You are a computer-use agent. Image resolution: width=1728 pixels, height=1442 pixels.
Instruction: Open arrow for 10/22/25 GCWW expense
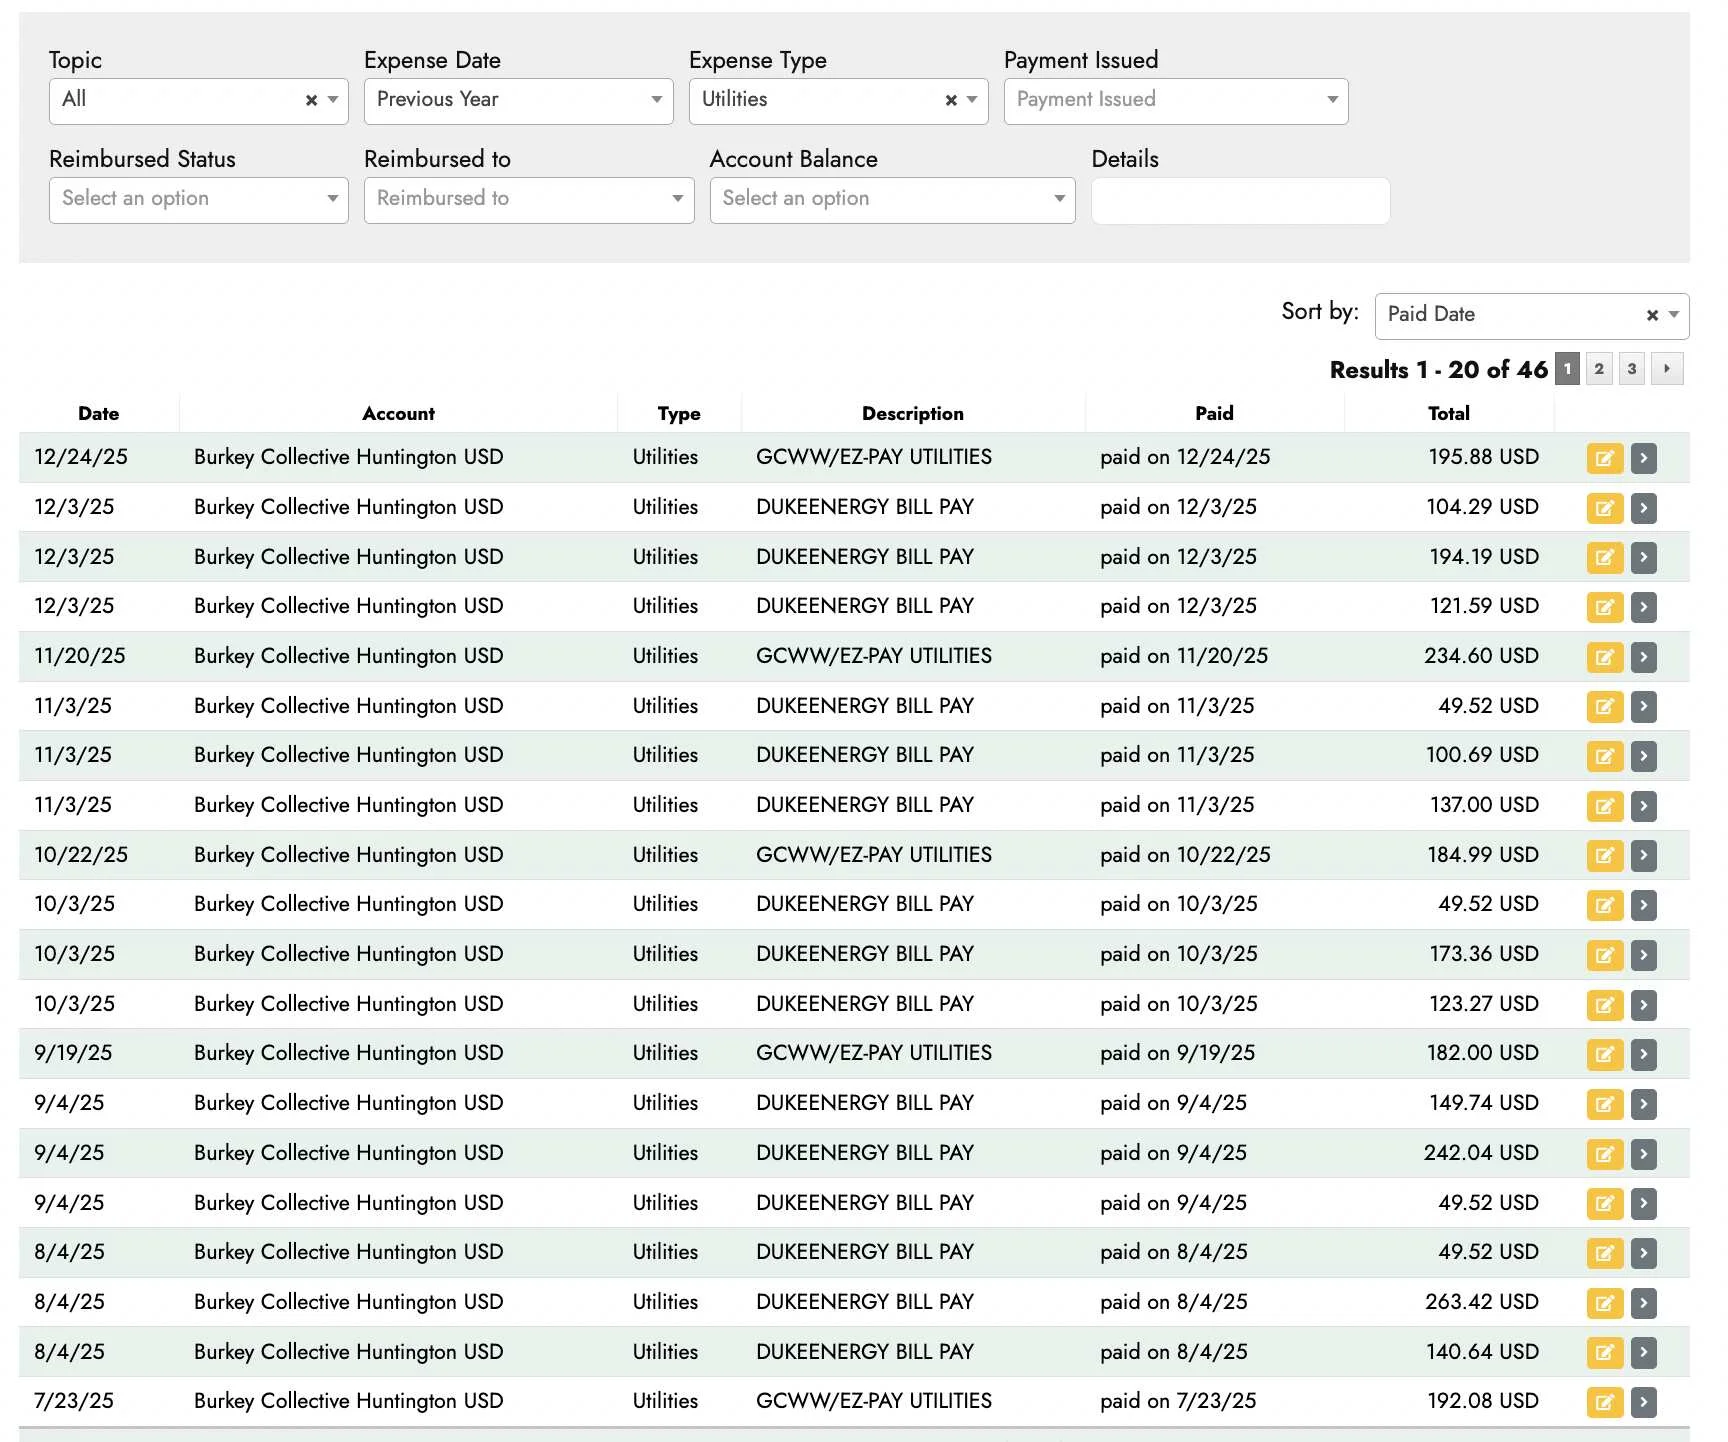1643,856
